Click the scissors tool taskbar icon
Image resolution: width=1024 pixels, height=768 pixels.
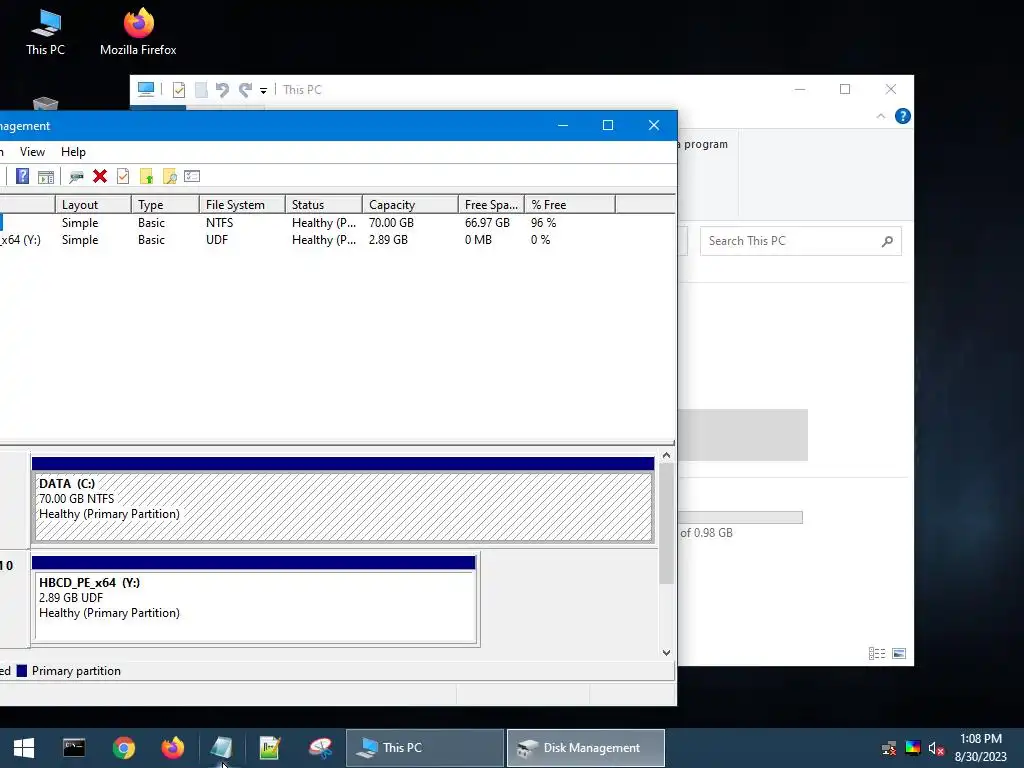(x=320, y=748)
